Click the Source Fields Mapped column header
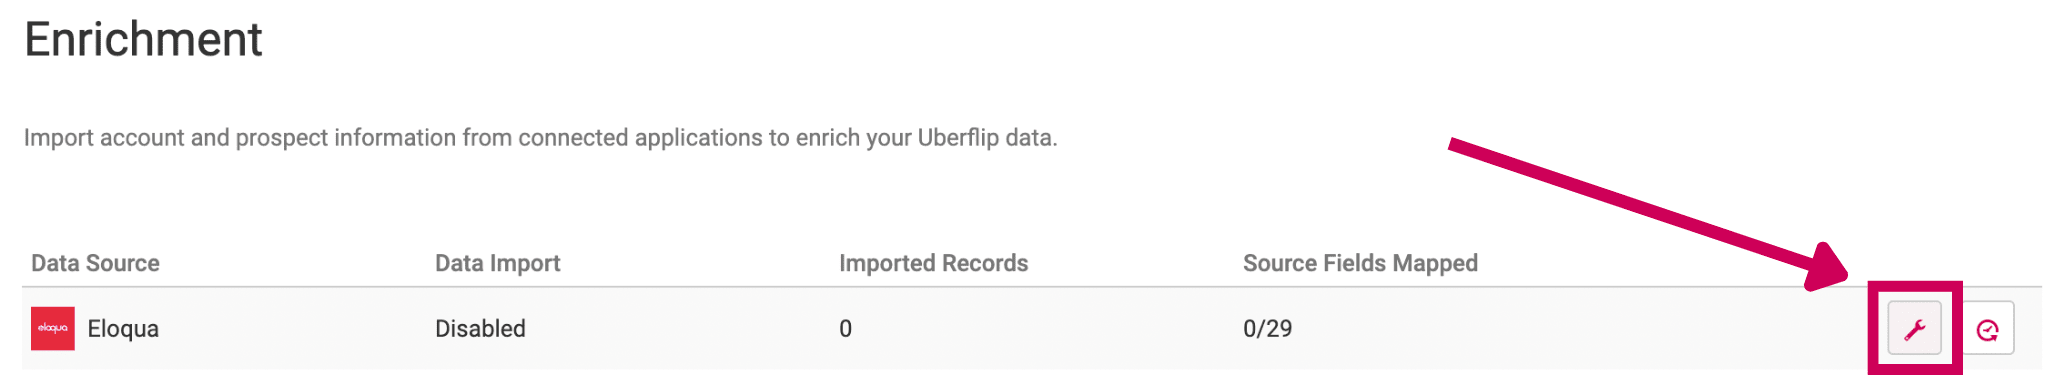Image resolution: width=2048 pixels, height=375 pixels. coord(1360,263)
